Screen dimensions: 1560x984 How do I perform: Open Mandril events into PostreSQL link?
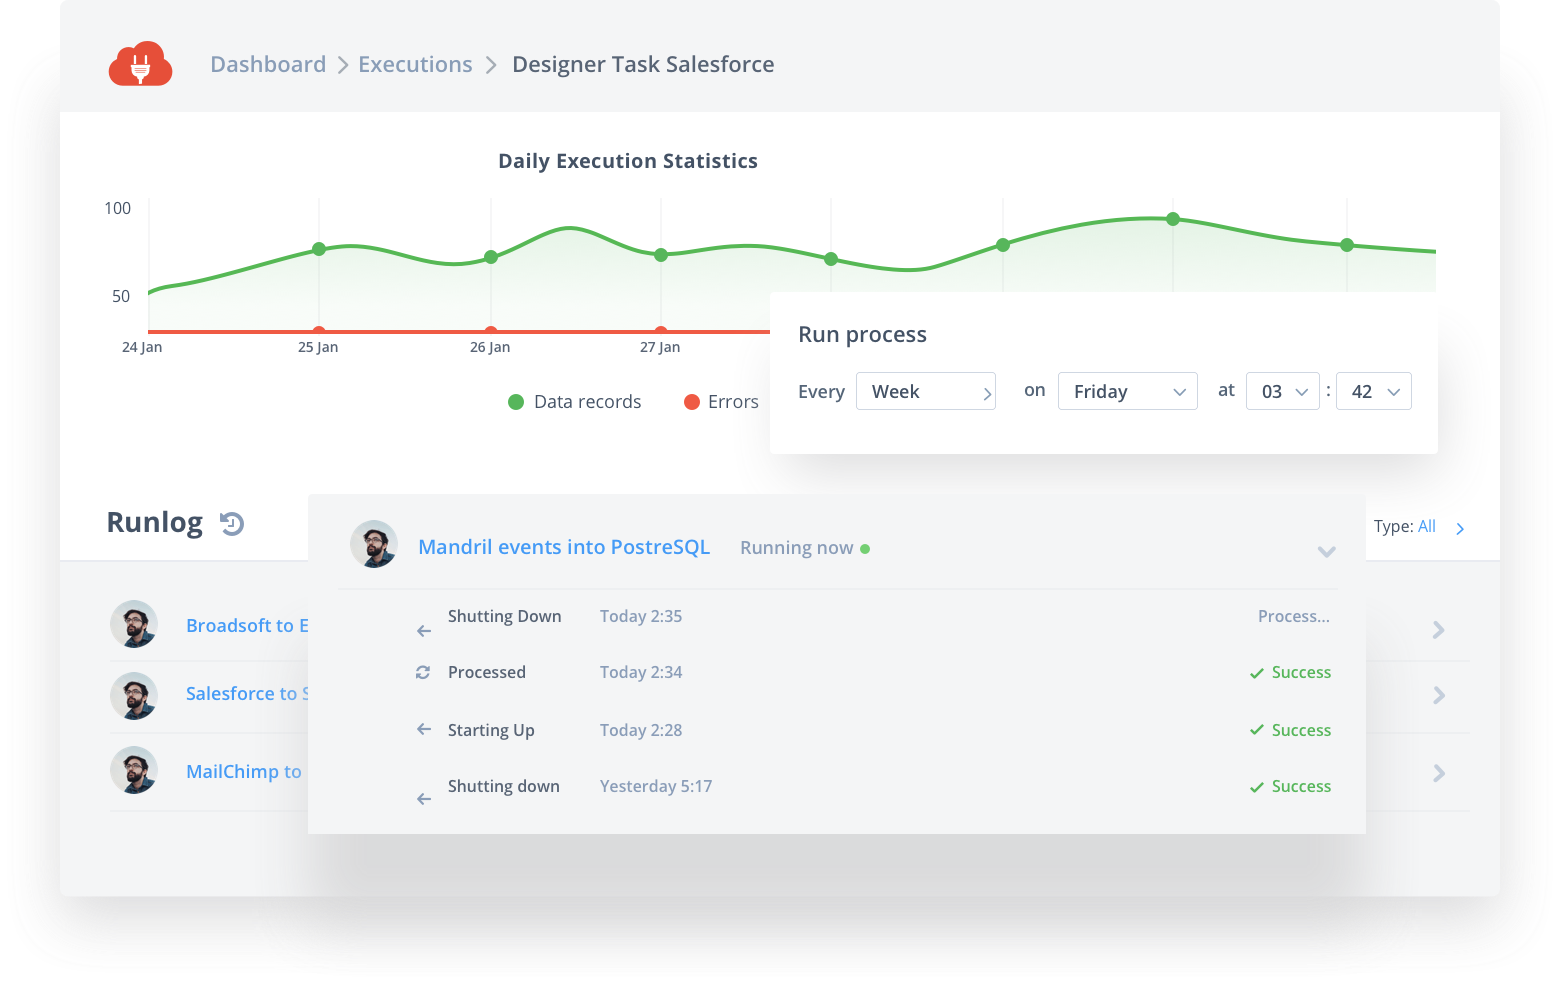[564, 547]
